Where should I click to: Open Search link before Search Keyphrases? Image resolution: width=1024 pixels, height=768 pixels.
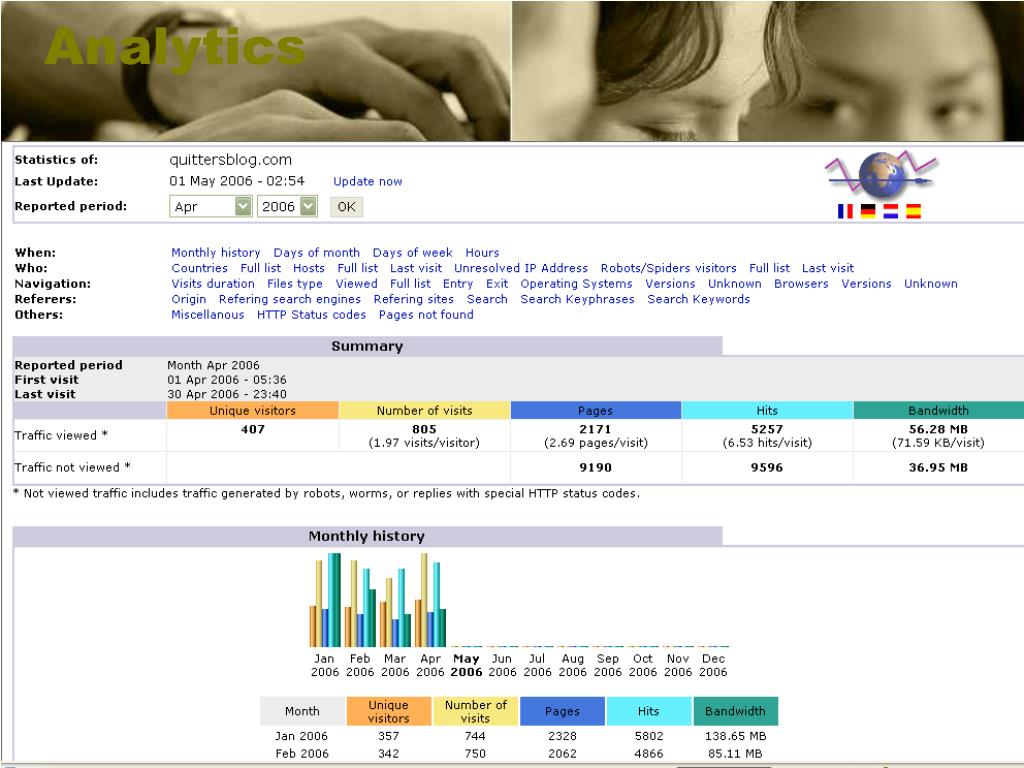(x=487, y=299)
